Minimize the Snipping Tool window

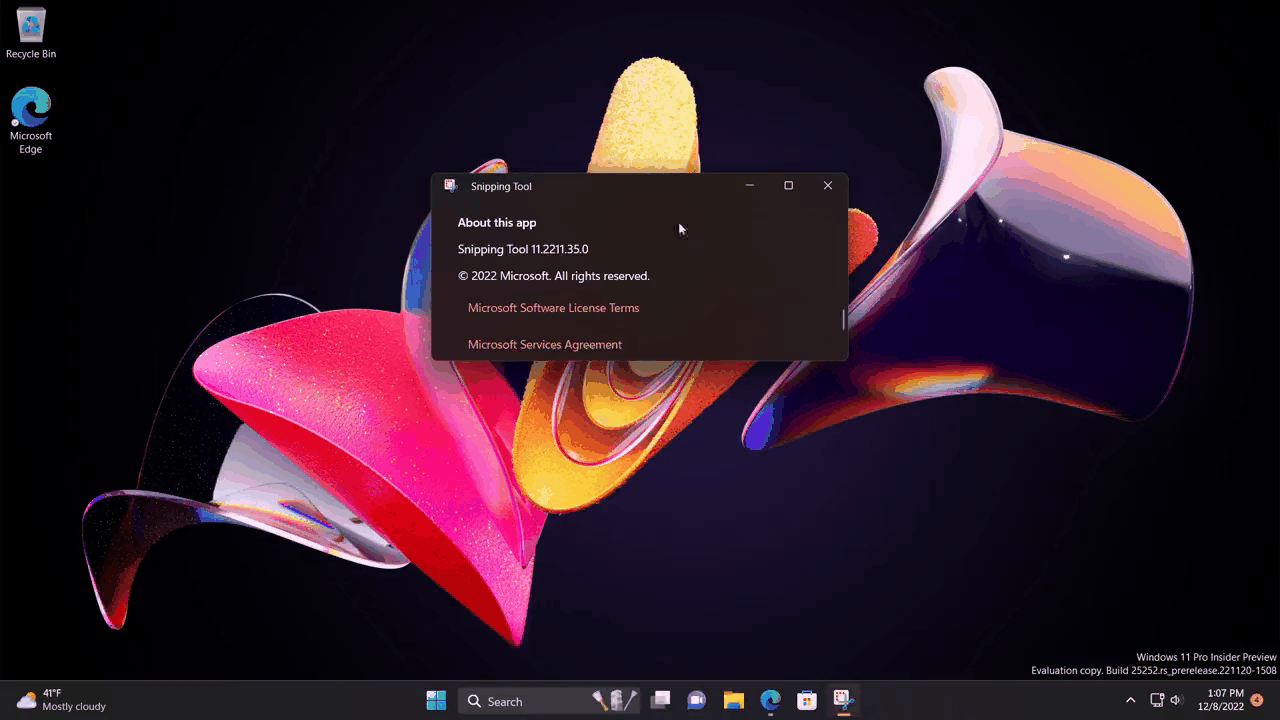(750, 186)
